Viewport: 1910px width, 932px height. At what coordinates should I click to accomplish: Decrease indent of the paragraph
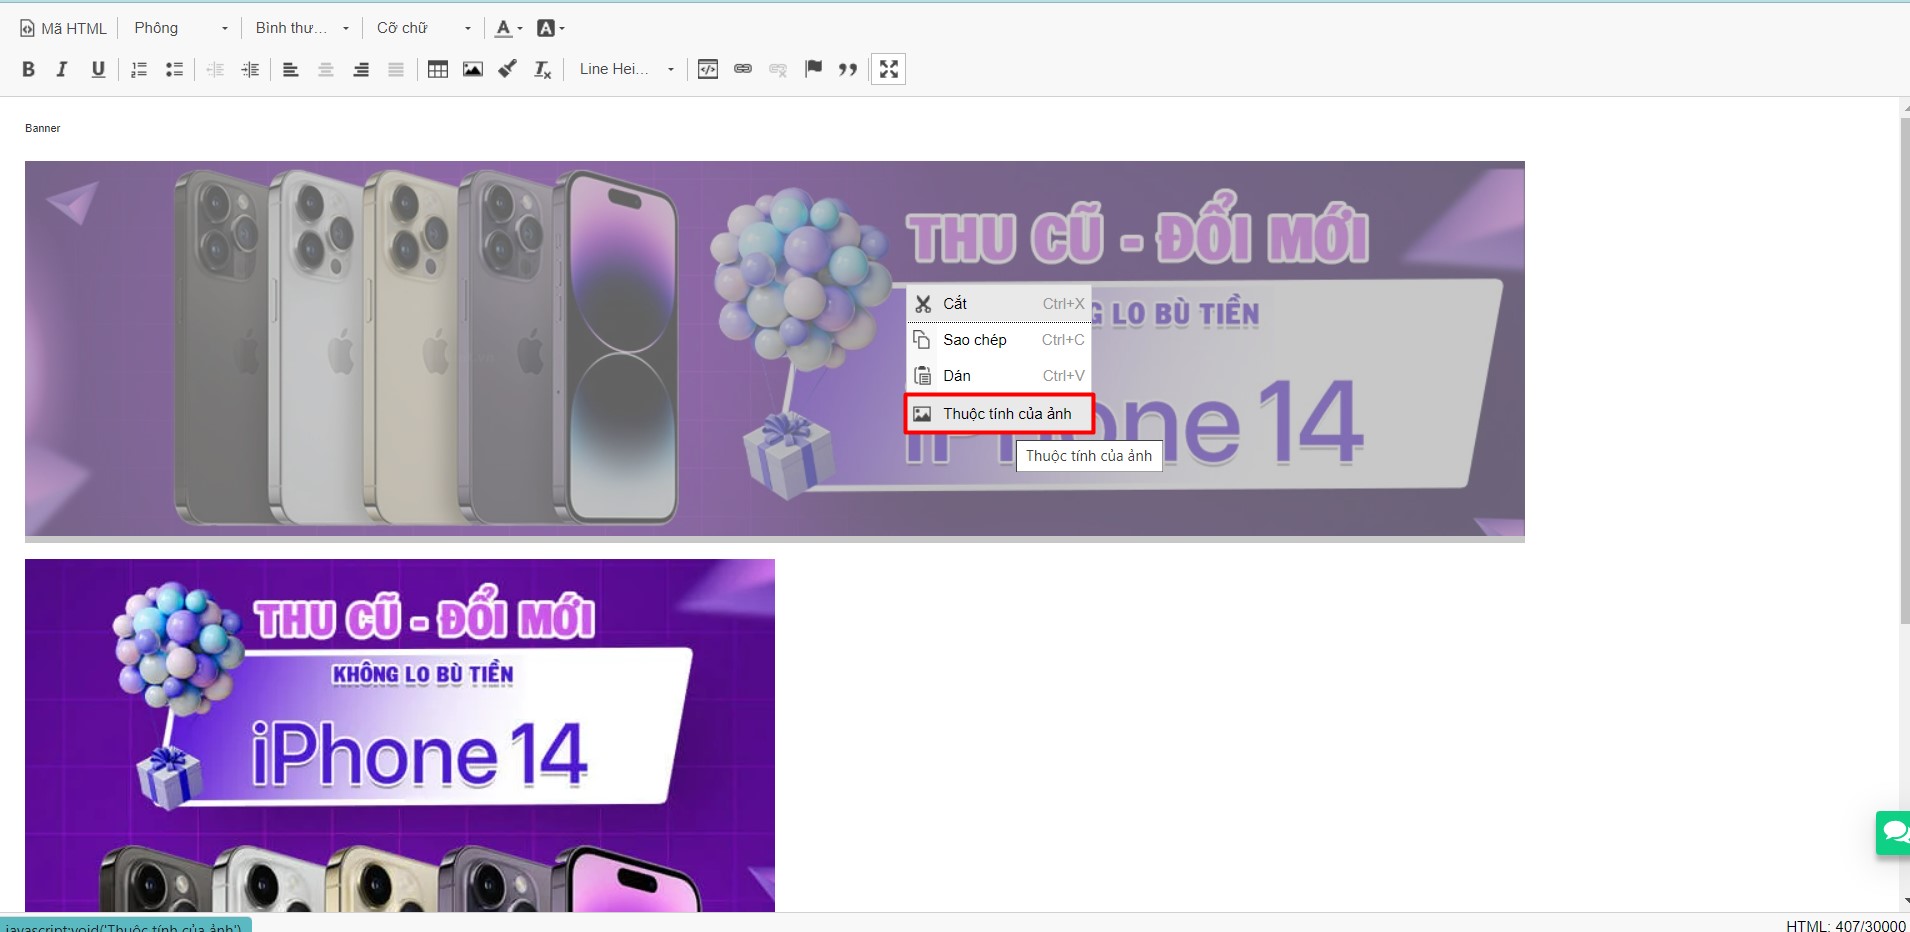coord(215,69)
